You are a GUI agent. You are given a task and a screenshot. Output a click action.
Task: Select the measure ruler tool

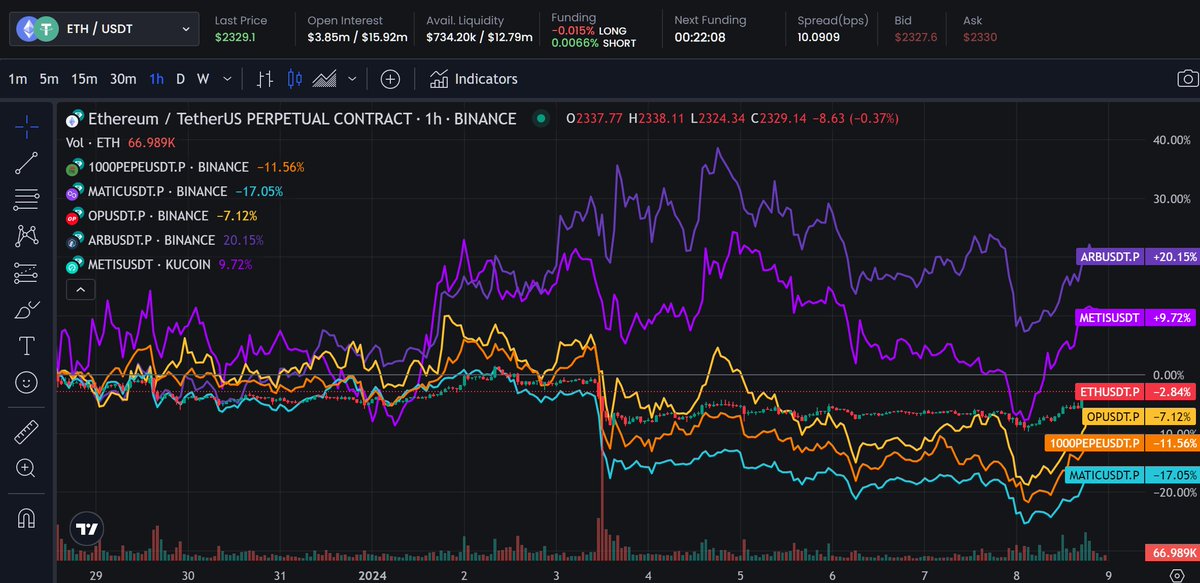27,434
